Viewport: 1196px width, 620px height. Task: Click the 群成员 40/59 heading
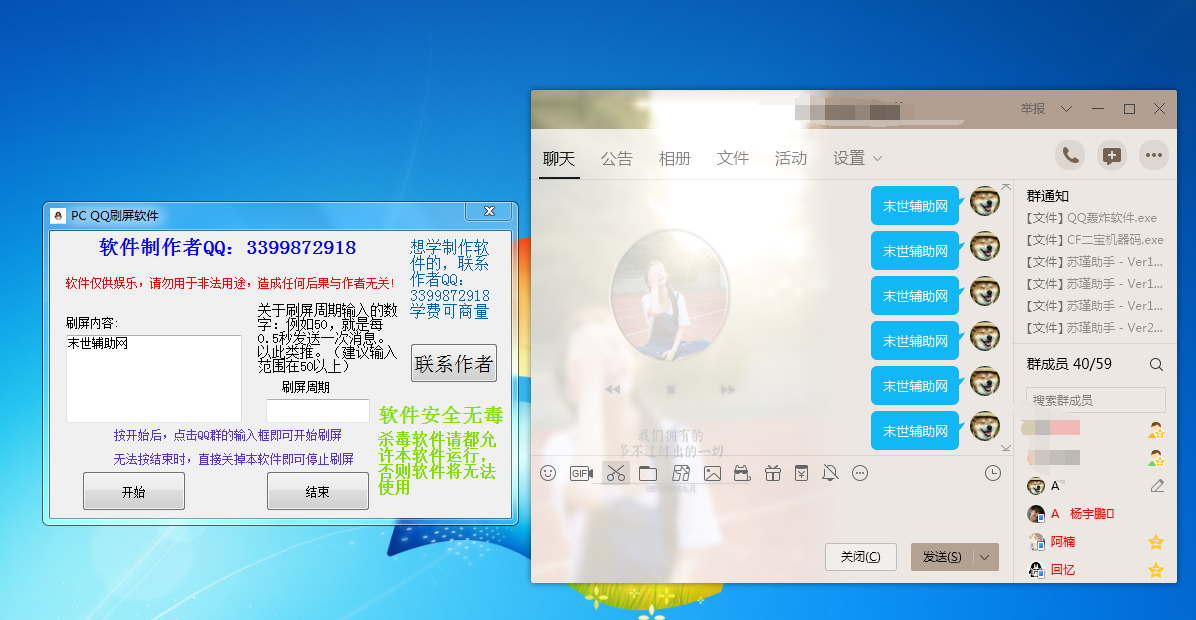coord(1069,365)
